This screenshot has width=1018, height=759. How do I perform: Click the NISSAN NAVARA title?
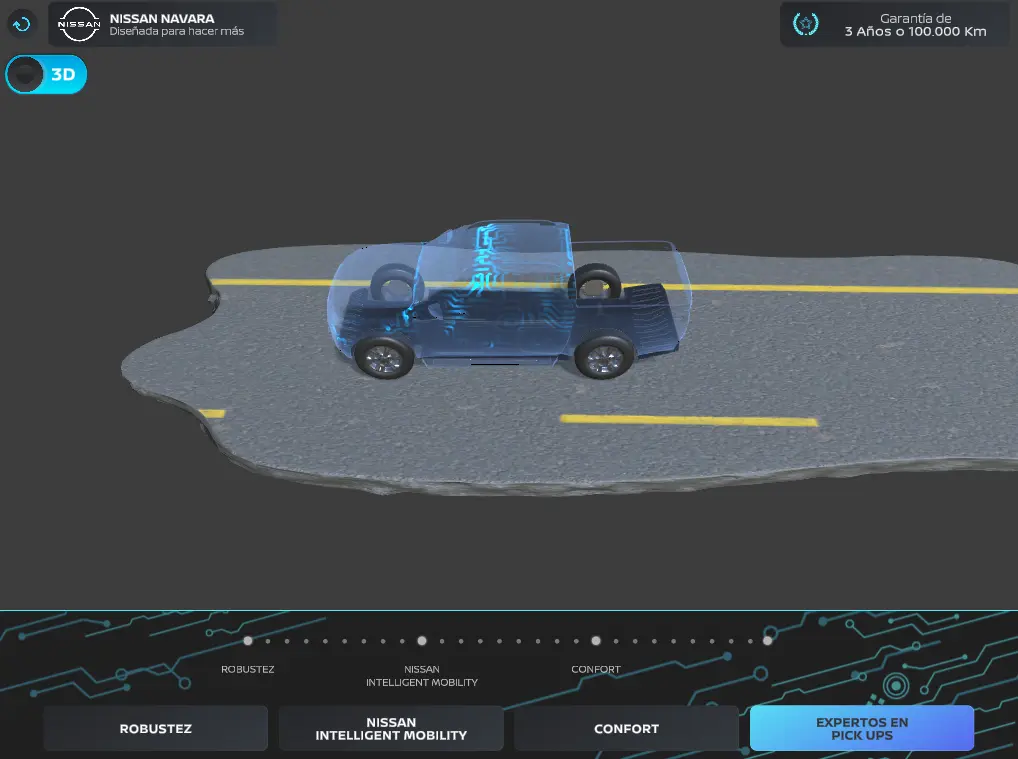162,19
